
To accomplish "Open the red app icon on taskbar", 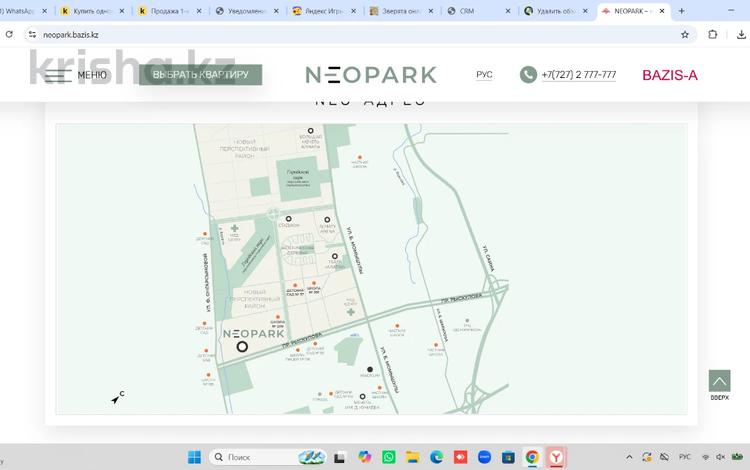I will click(x=460, y=457).
